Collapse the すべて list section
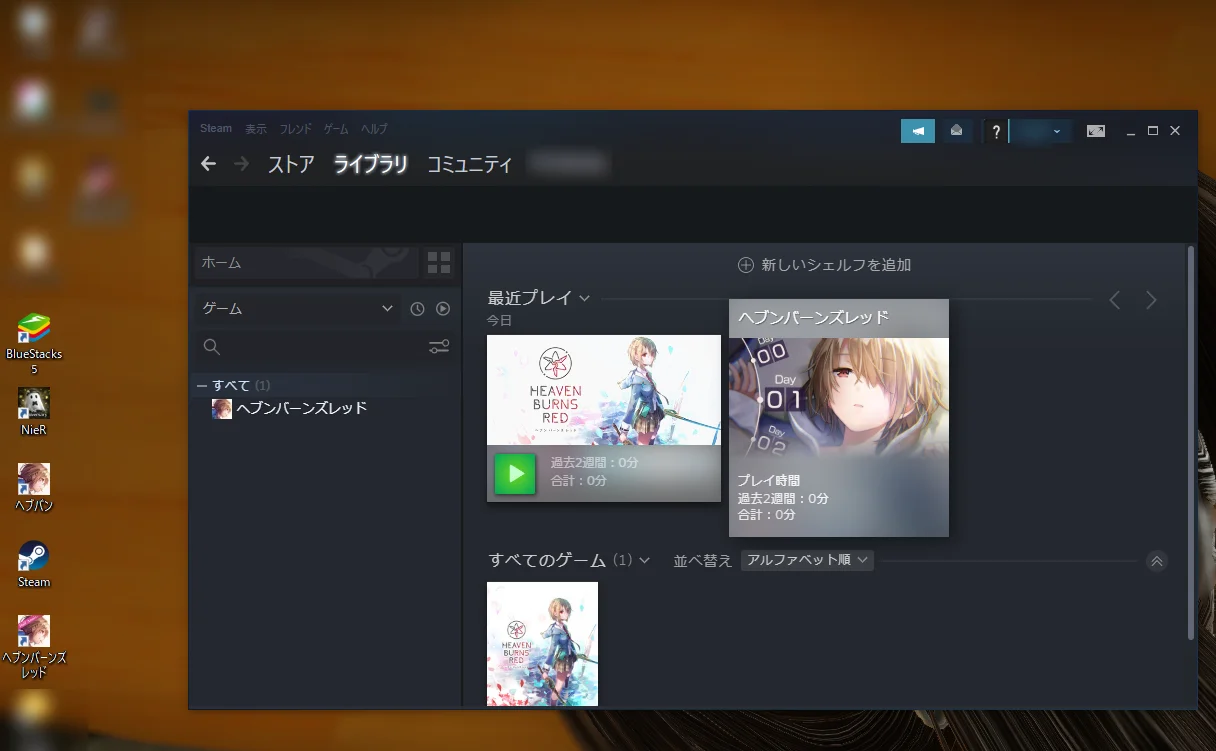This screenshot has height=751, width=1216. coord(202,385)
